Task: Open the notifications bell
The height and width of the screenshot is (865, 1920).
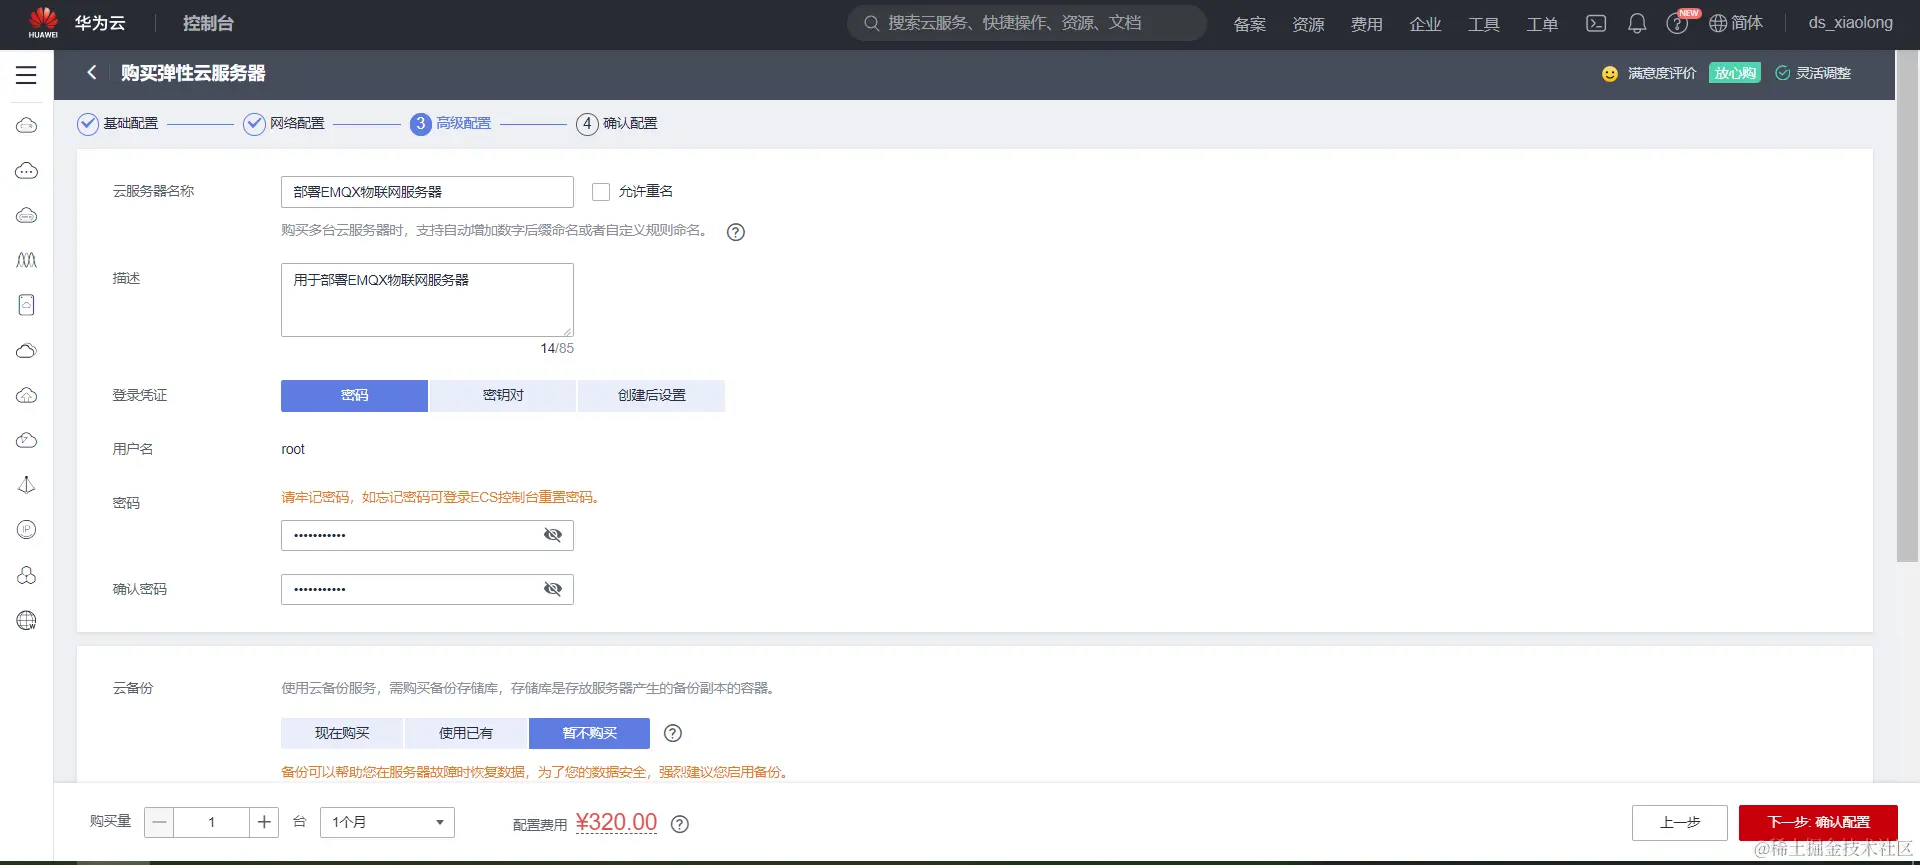Action: [1637, 23]
